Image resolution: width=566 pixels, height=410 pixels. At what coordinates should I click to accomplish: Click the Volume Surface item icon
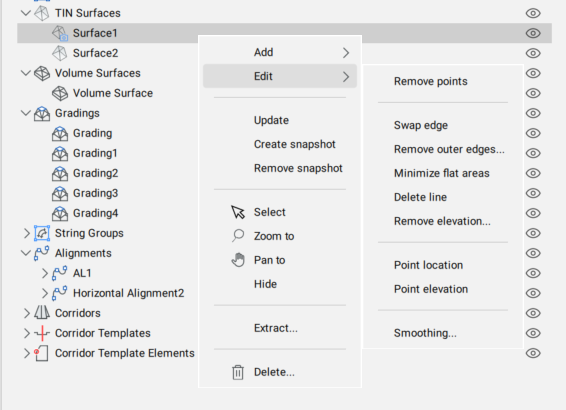60,93
